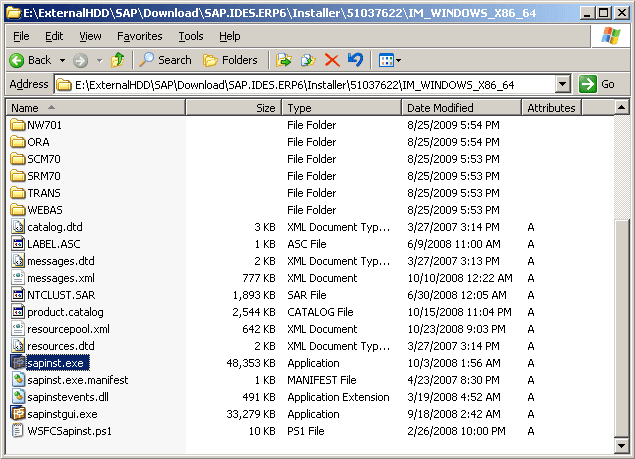Click the sapinstgui.exe application icon
The image size is (635, 459).
tap(17, 414)
